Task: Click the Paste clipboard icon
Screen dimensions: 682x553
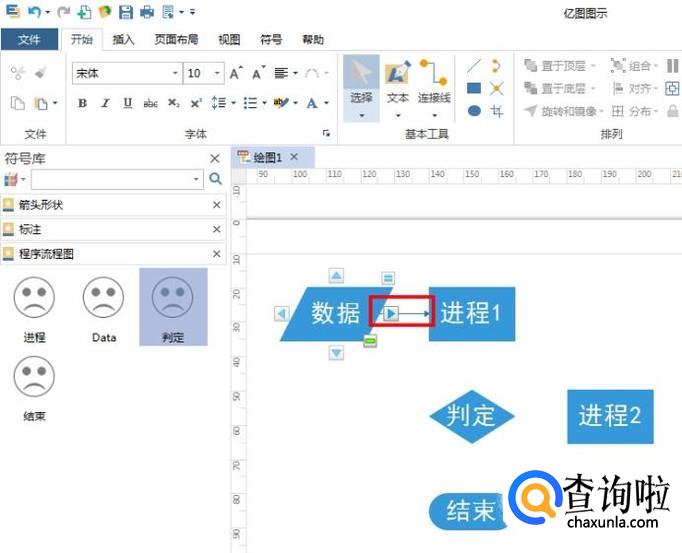Action: pos(41,104)
